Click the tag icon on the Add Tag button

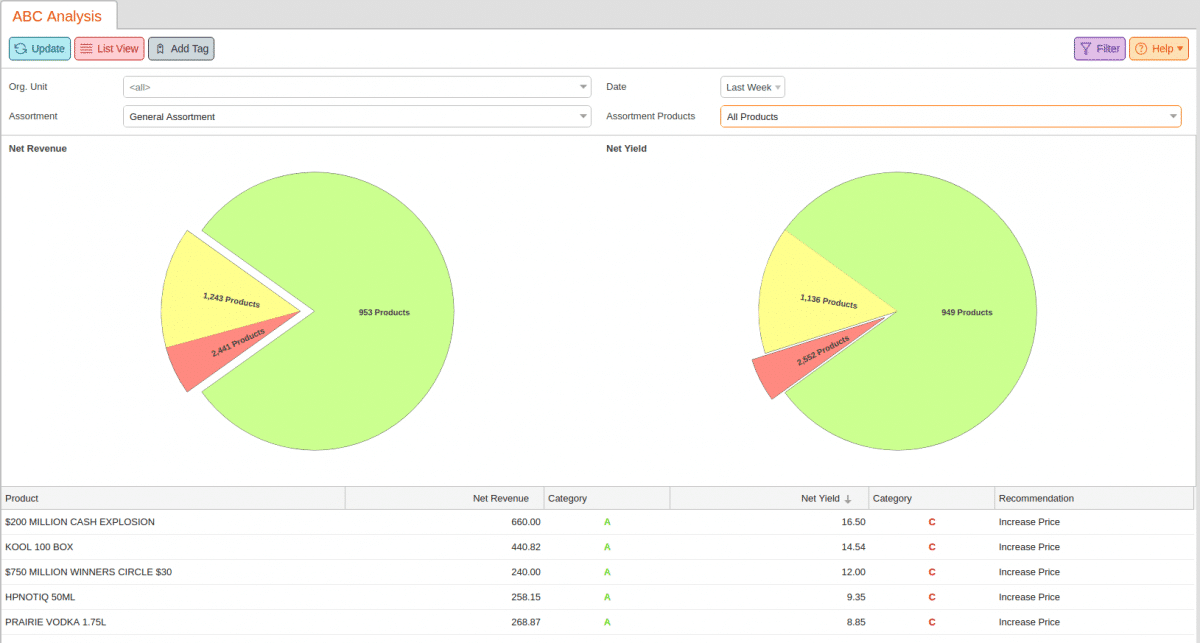(x=162, y=48)
